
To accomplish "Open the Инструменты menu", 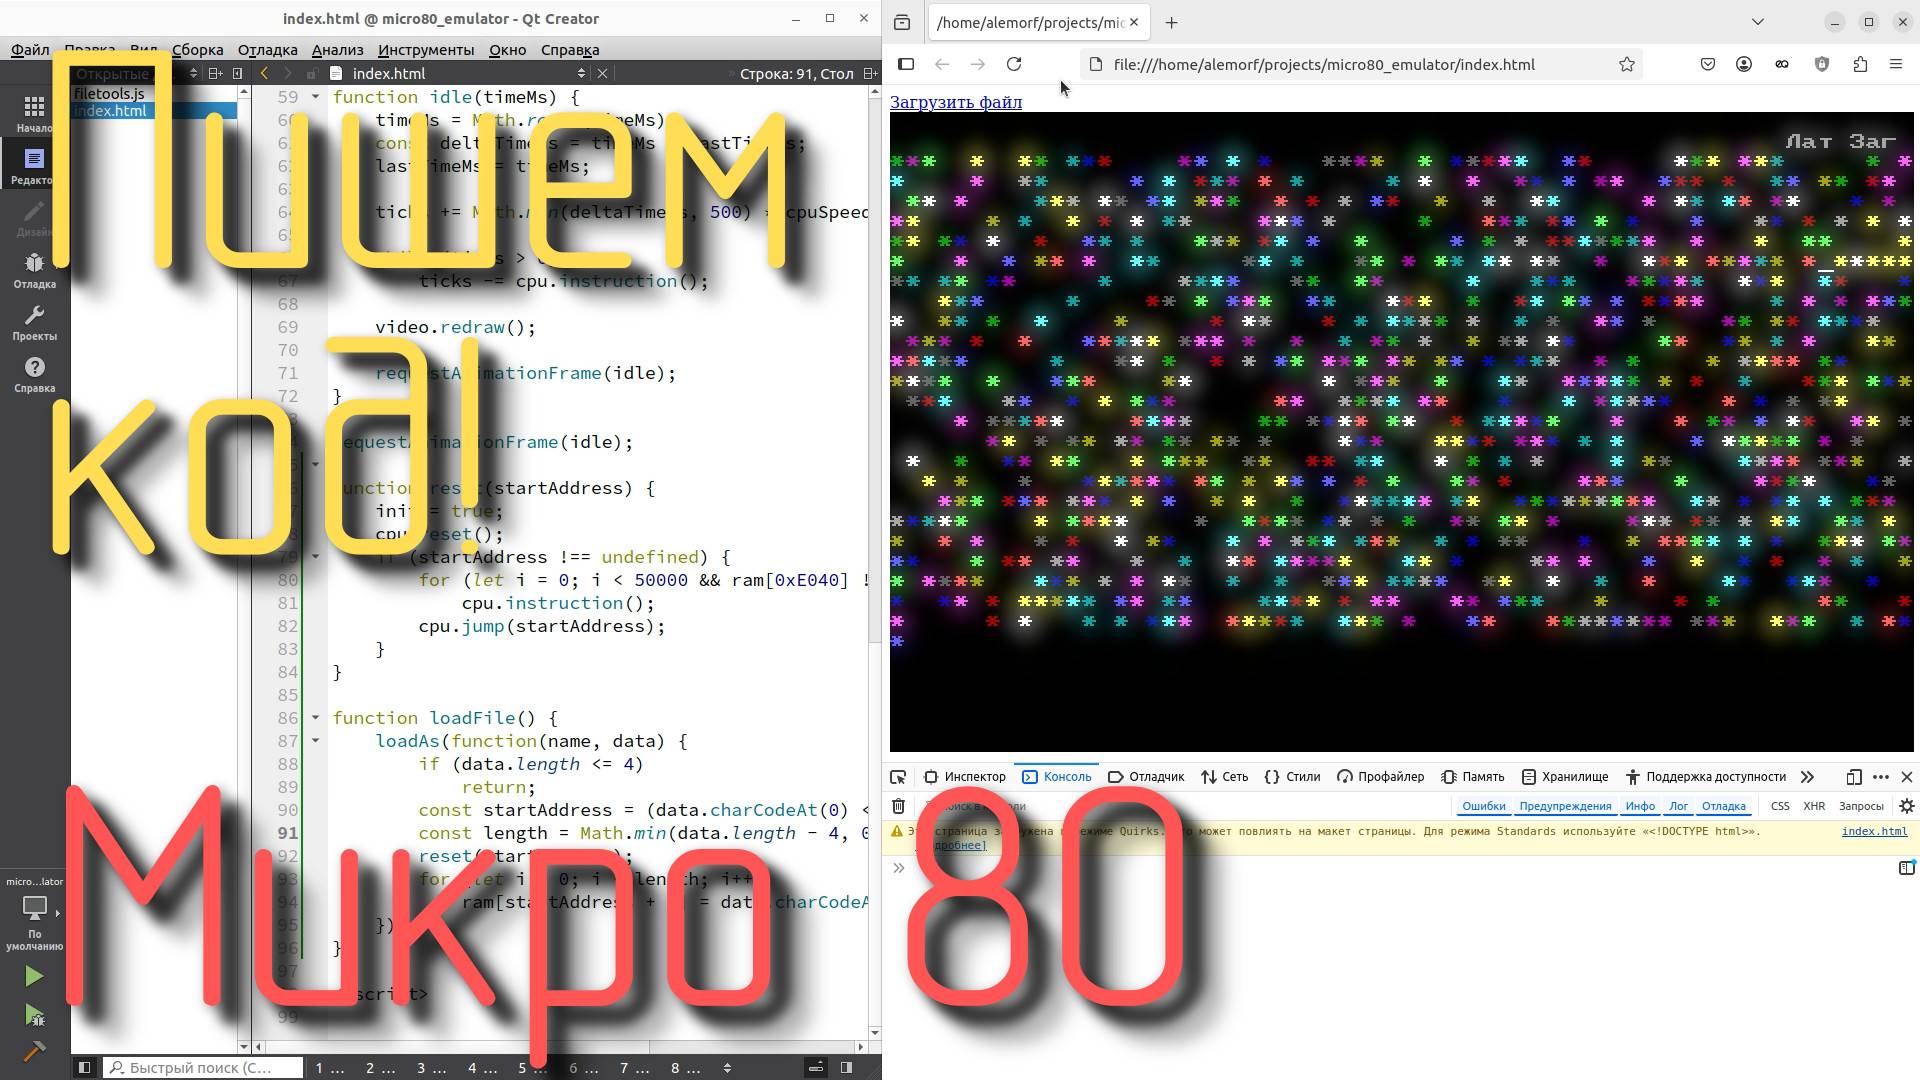I will pos(426,49).
